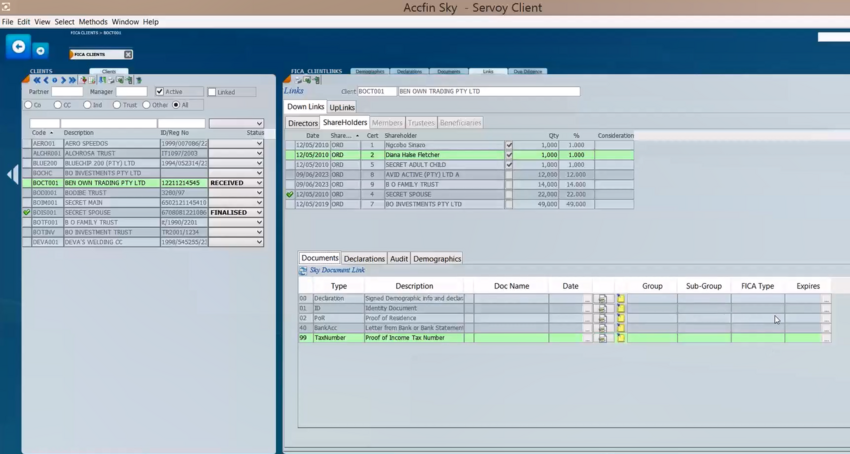
Task: Open the status filter dropdown above Status column
Action: (x=259, y=124)
